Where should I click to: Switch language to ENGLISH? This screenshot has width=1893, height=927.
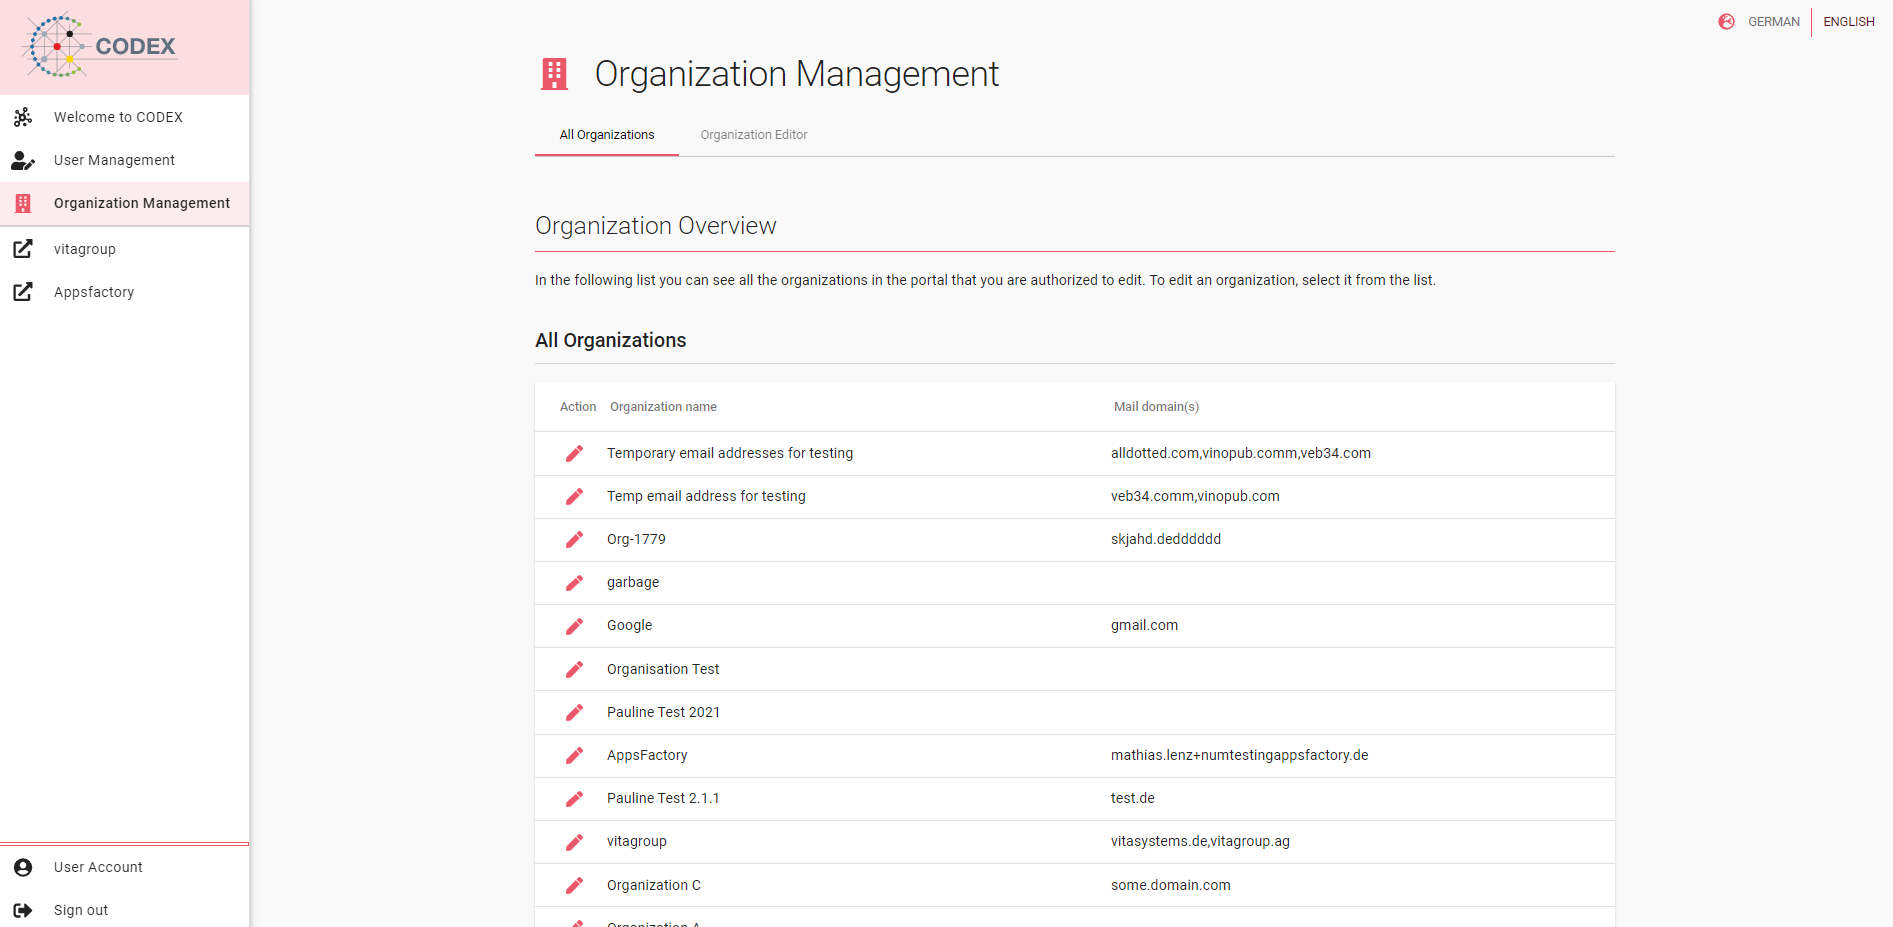click(x=1848, y=21)
